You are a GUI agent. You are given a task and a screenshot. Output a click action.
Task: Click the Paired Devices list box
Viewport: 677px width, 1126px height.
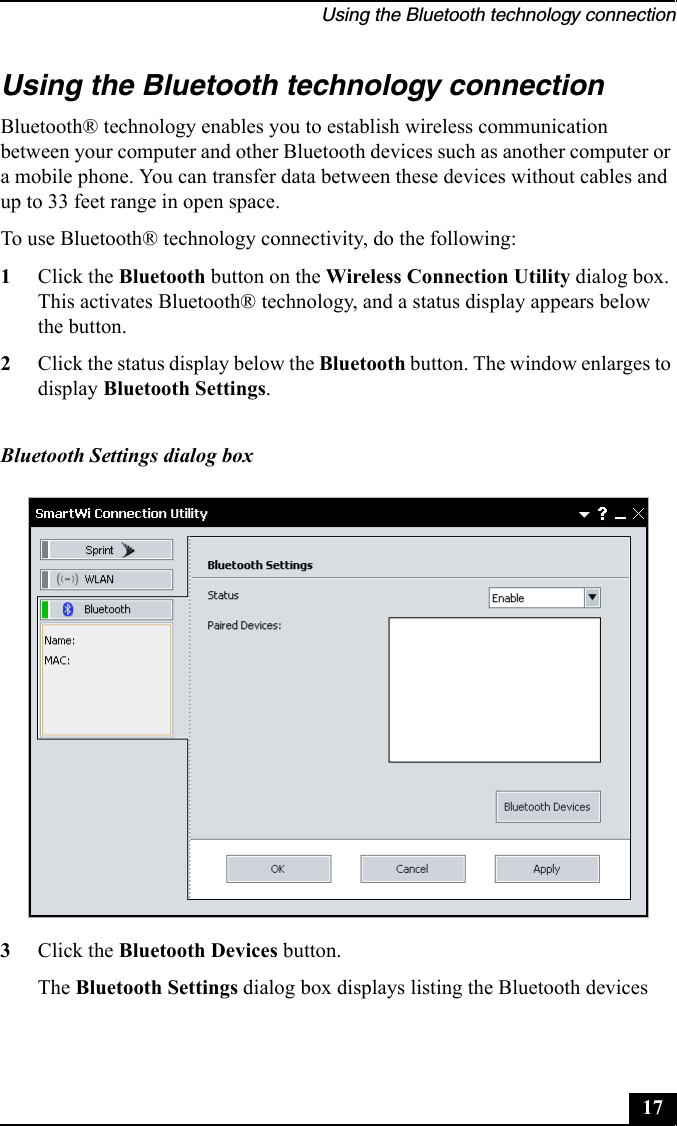pyautogui.click(x=495, y=690)
